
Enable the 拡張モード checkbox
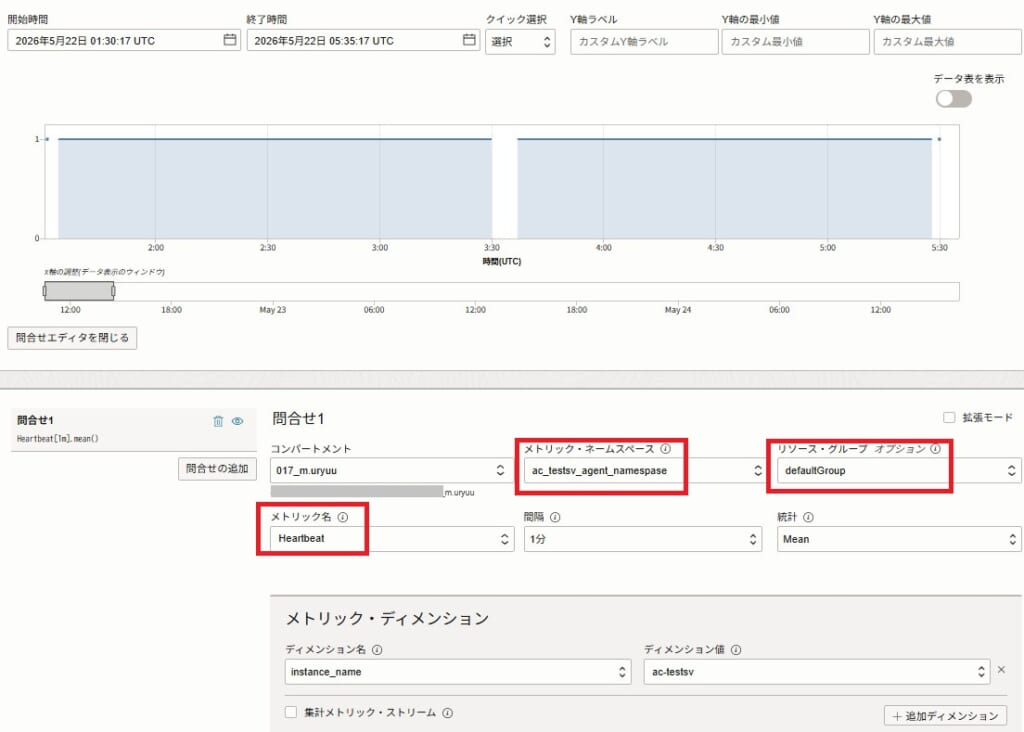tap(949, 417)
